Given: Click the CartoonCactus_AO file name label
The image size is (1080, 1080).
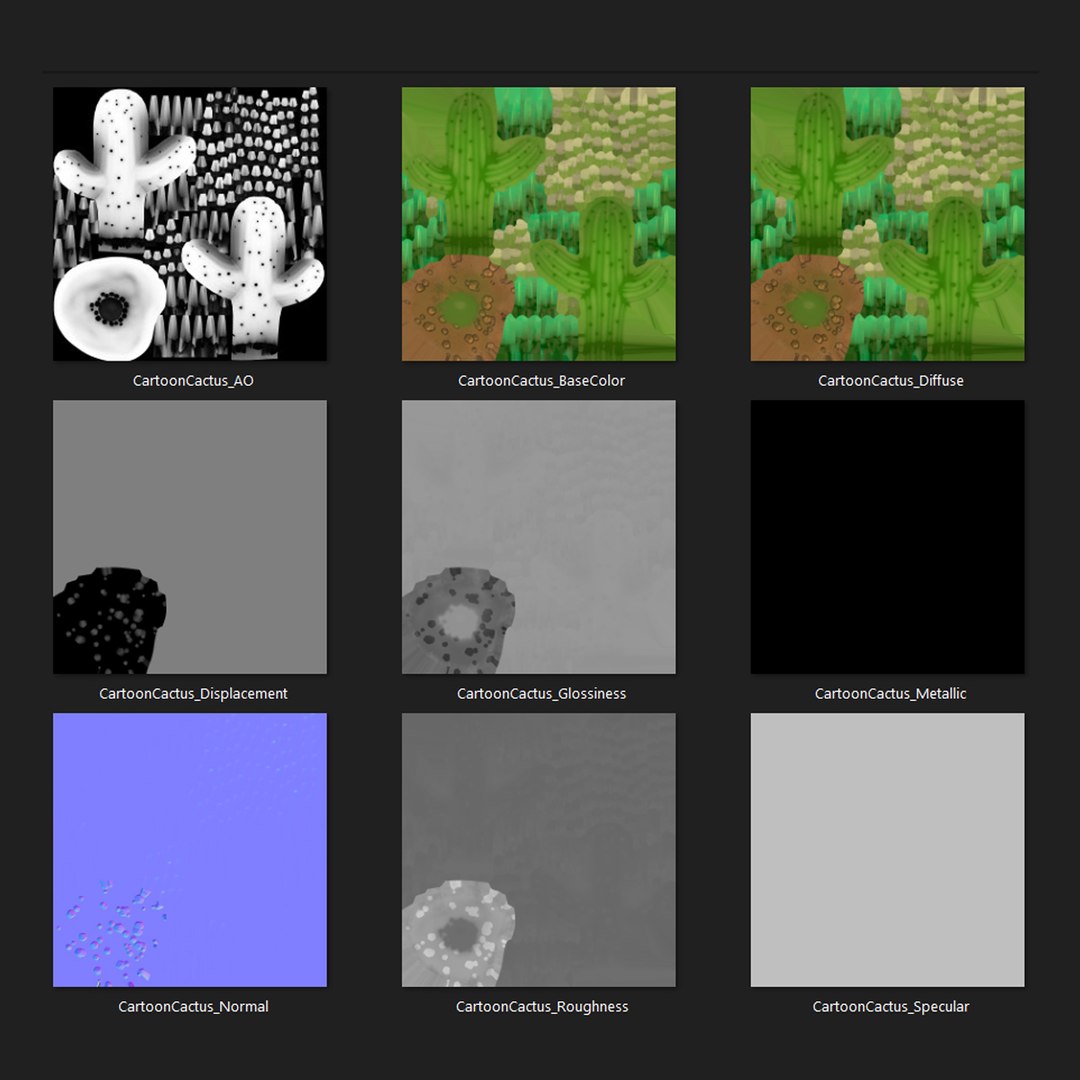Looking at the screenshot, I should [194, 380].
